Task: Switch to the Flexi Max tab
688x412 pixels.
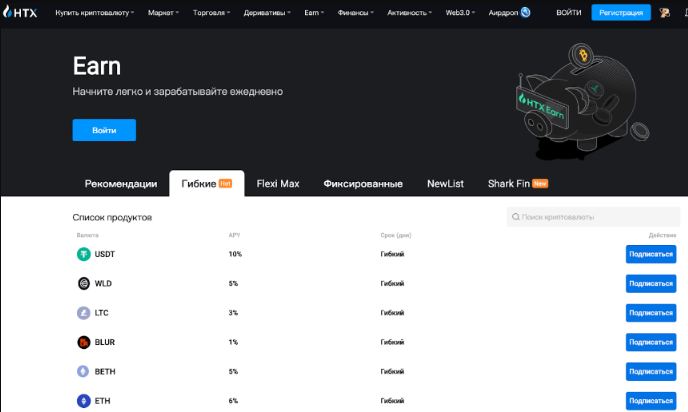Action: point(278,184)
